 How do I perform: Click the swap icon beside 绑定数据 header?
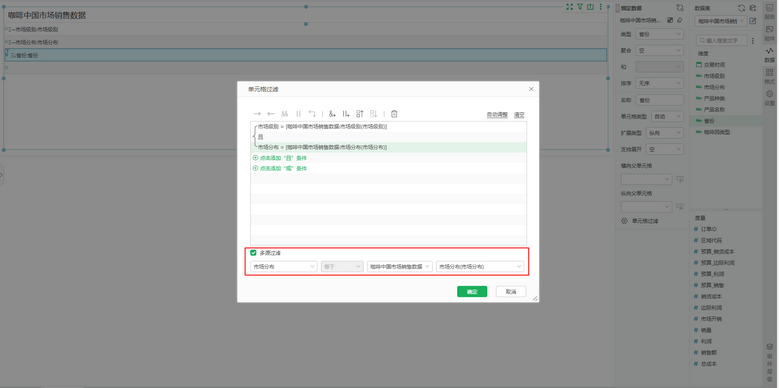coord(680,8)
